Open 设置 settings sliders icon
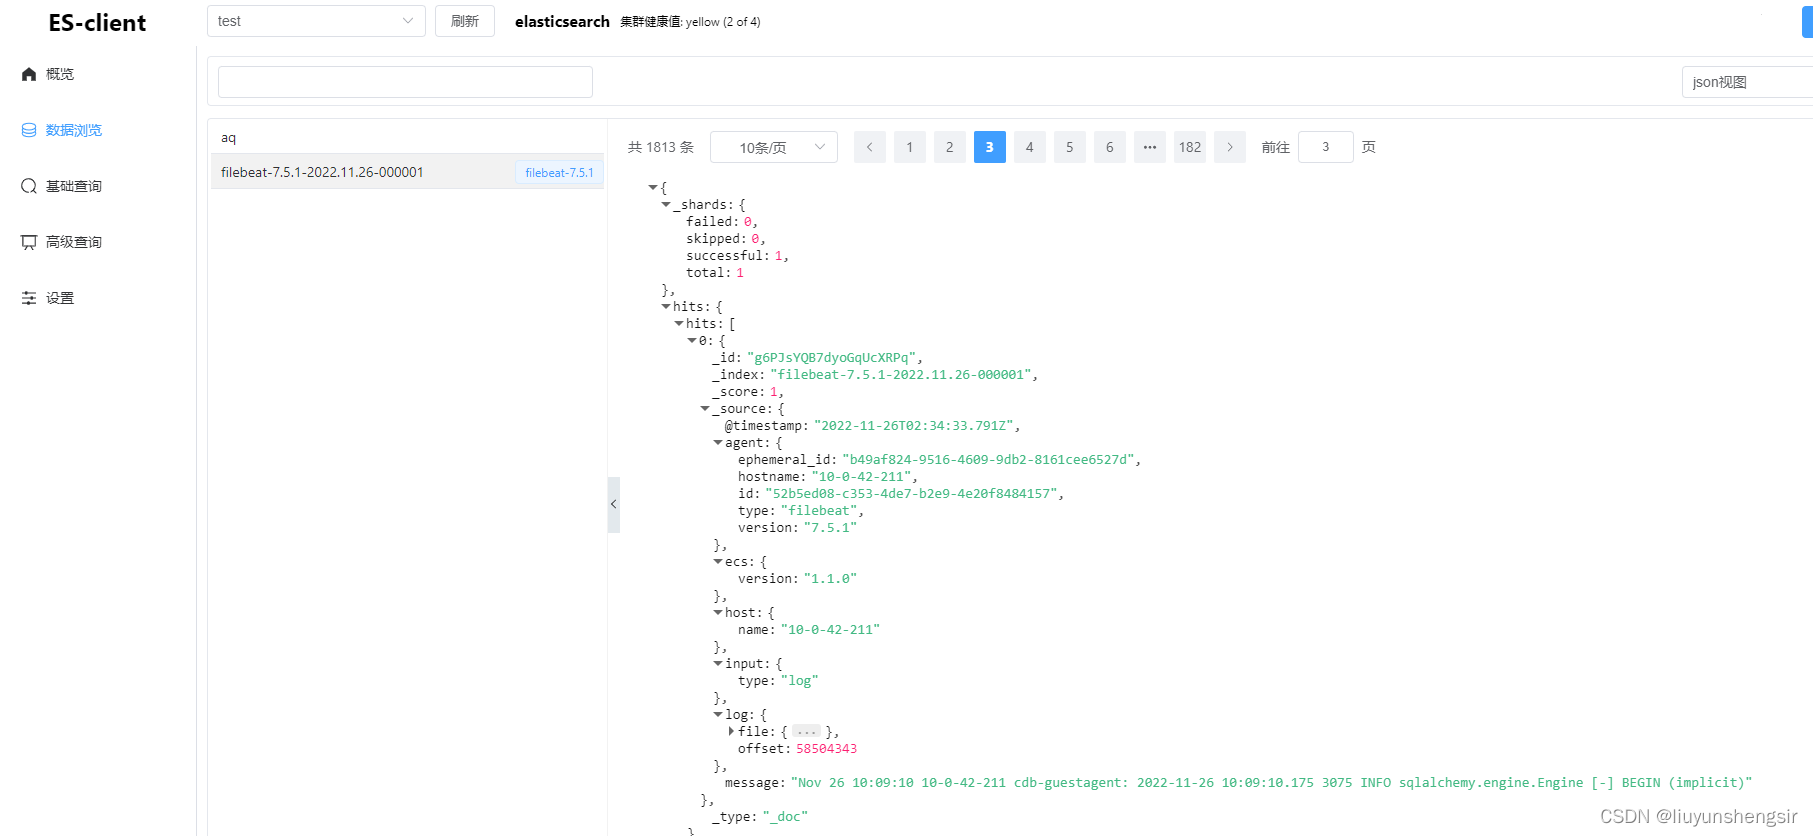Viewport: 1813px width, 836px height. coord(29,298)
